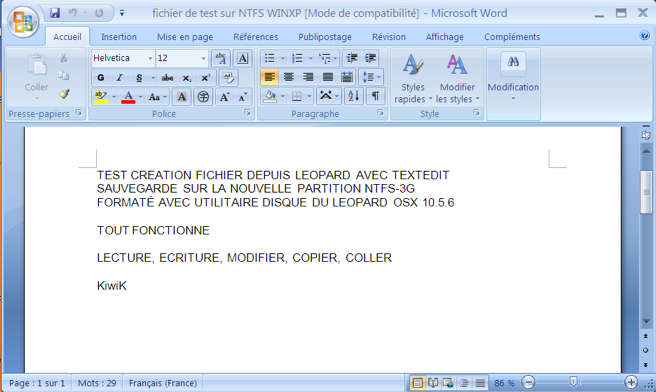Viewport: 656px width, 392px height.
Task: Apply red font color
Action: [x=128, y=97]
